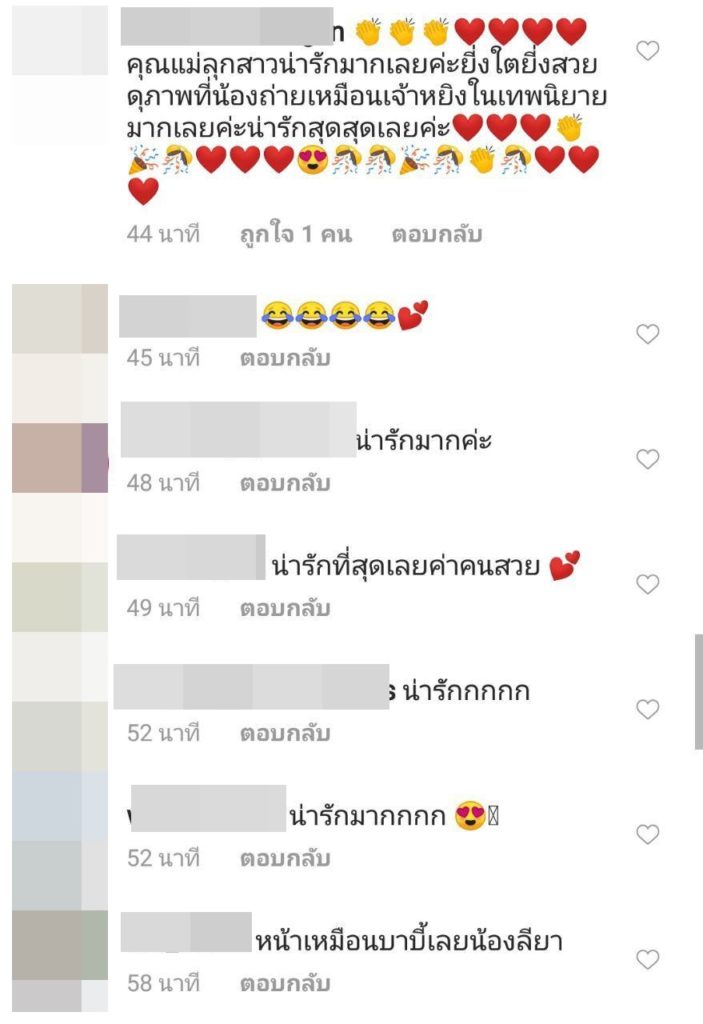View likes via ถูกใจ 1 คน
703x1024 pixels.
(x=296, y=234)
